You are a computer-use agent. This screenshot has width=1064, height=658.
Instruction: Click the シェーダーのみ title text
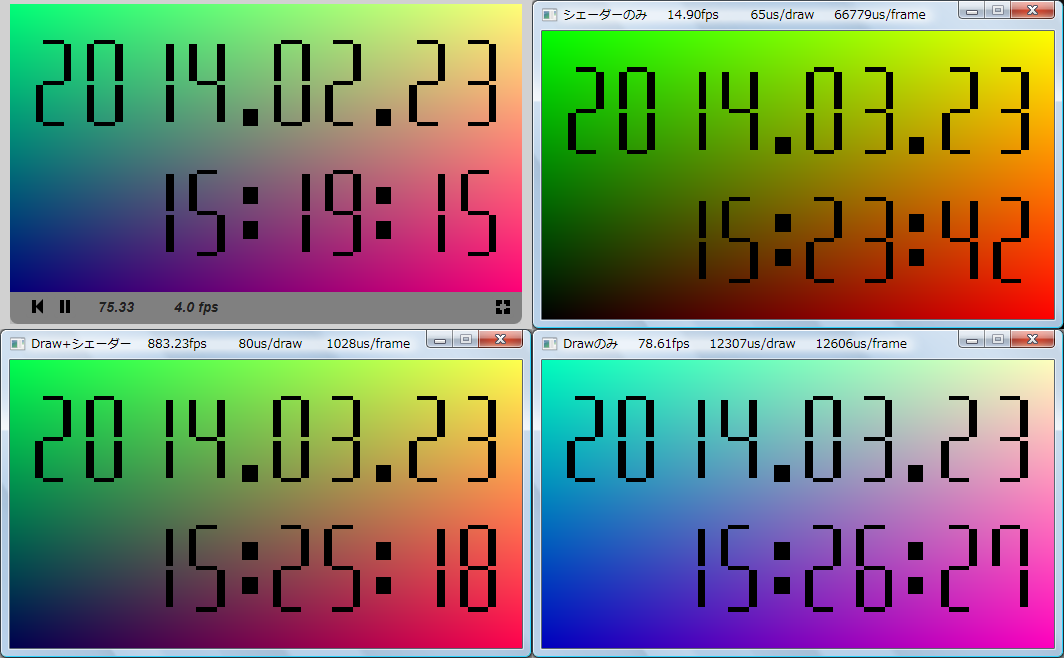[x=605, y=15]
